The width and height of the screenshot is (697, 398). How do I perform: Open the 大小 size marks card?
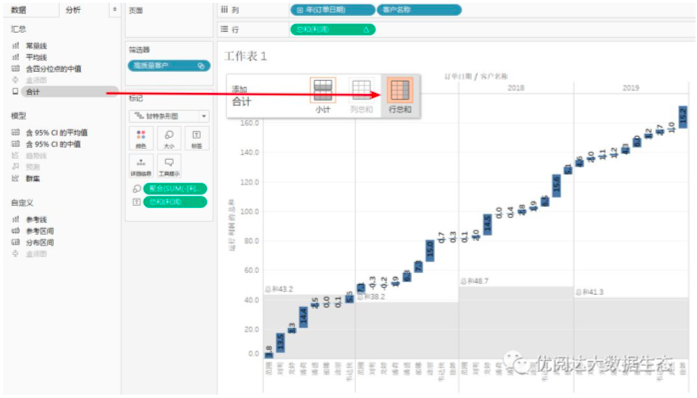click(169, 138)
